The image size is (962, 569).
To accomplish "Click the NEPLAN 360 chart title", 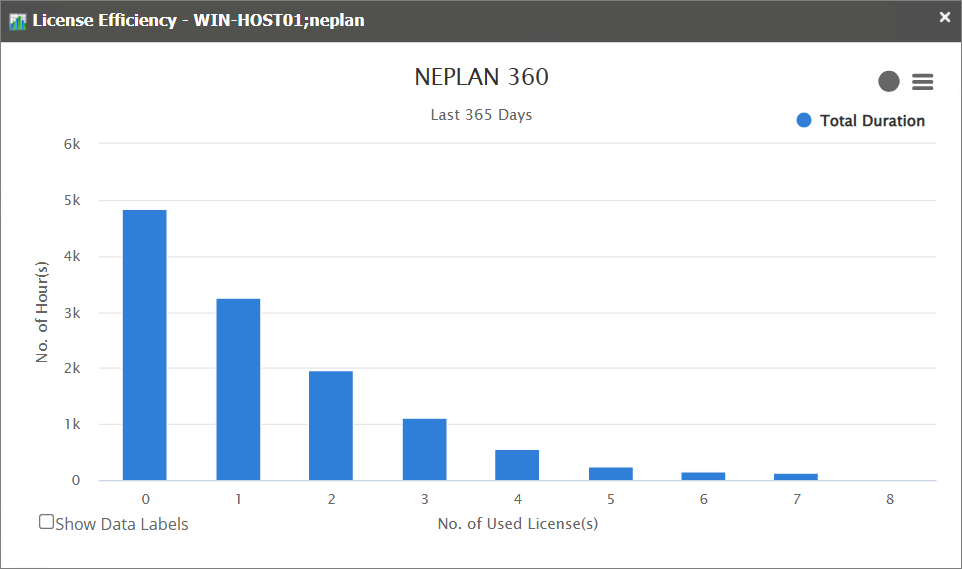I will [481, 77].
